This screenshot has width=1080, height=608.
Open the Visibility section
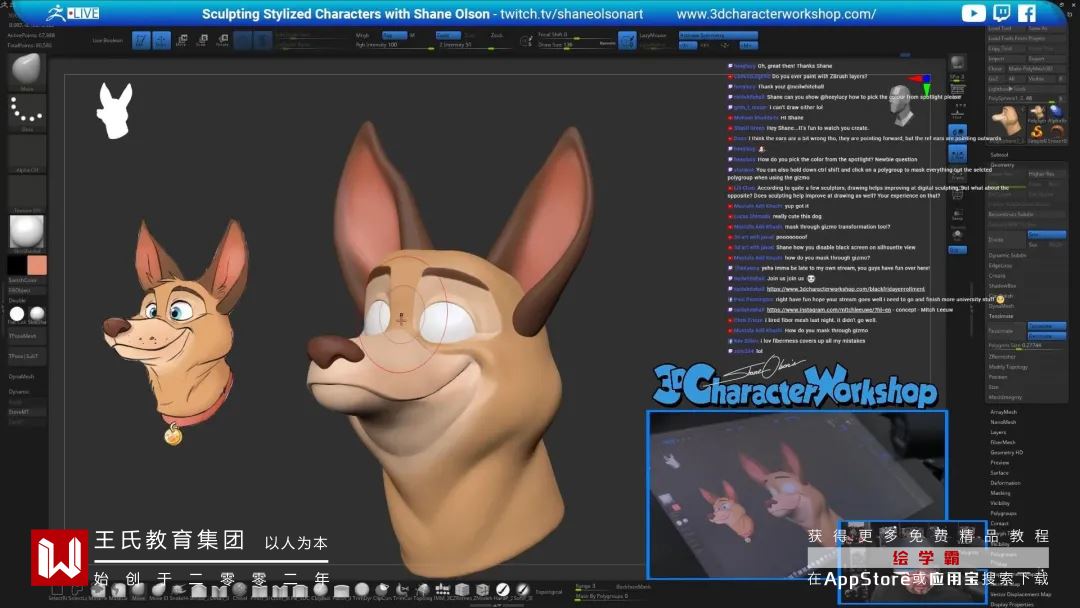(x=1000, y=503)
